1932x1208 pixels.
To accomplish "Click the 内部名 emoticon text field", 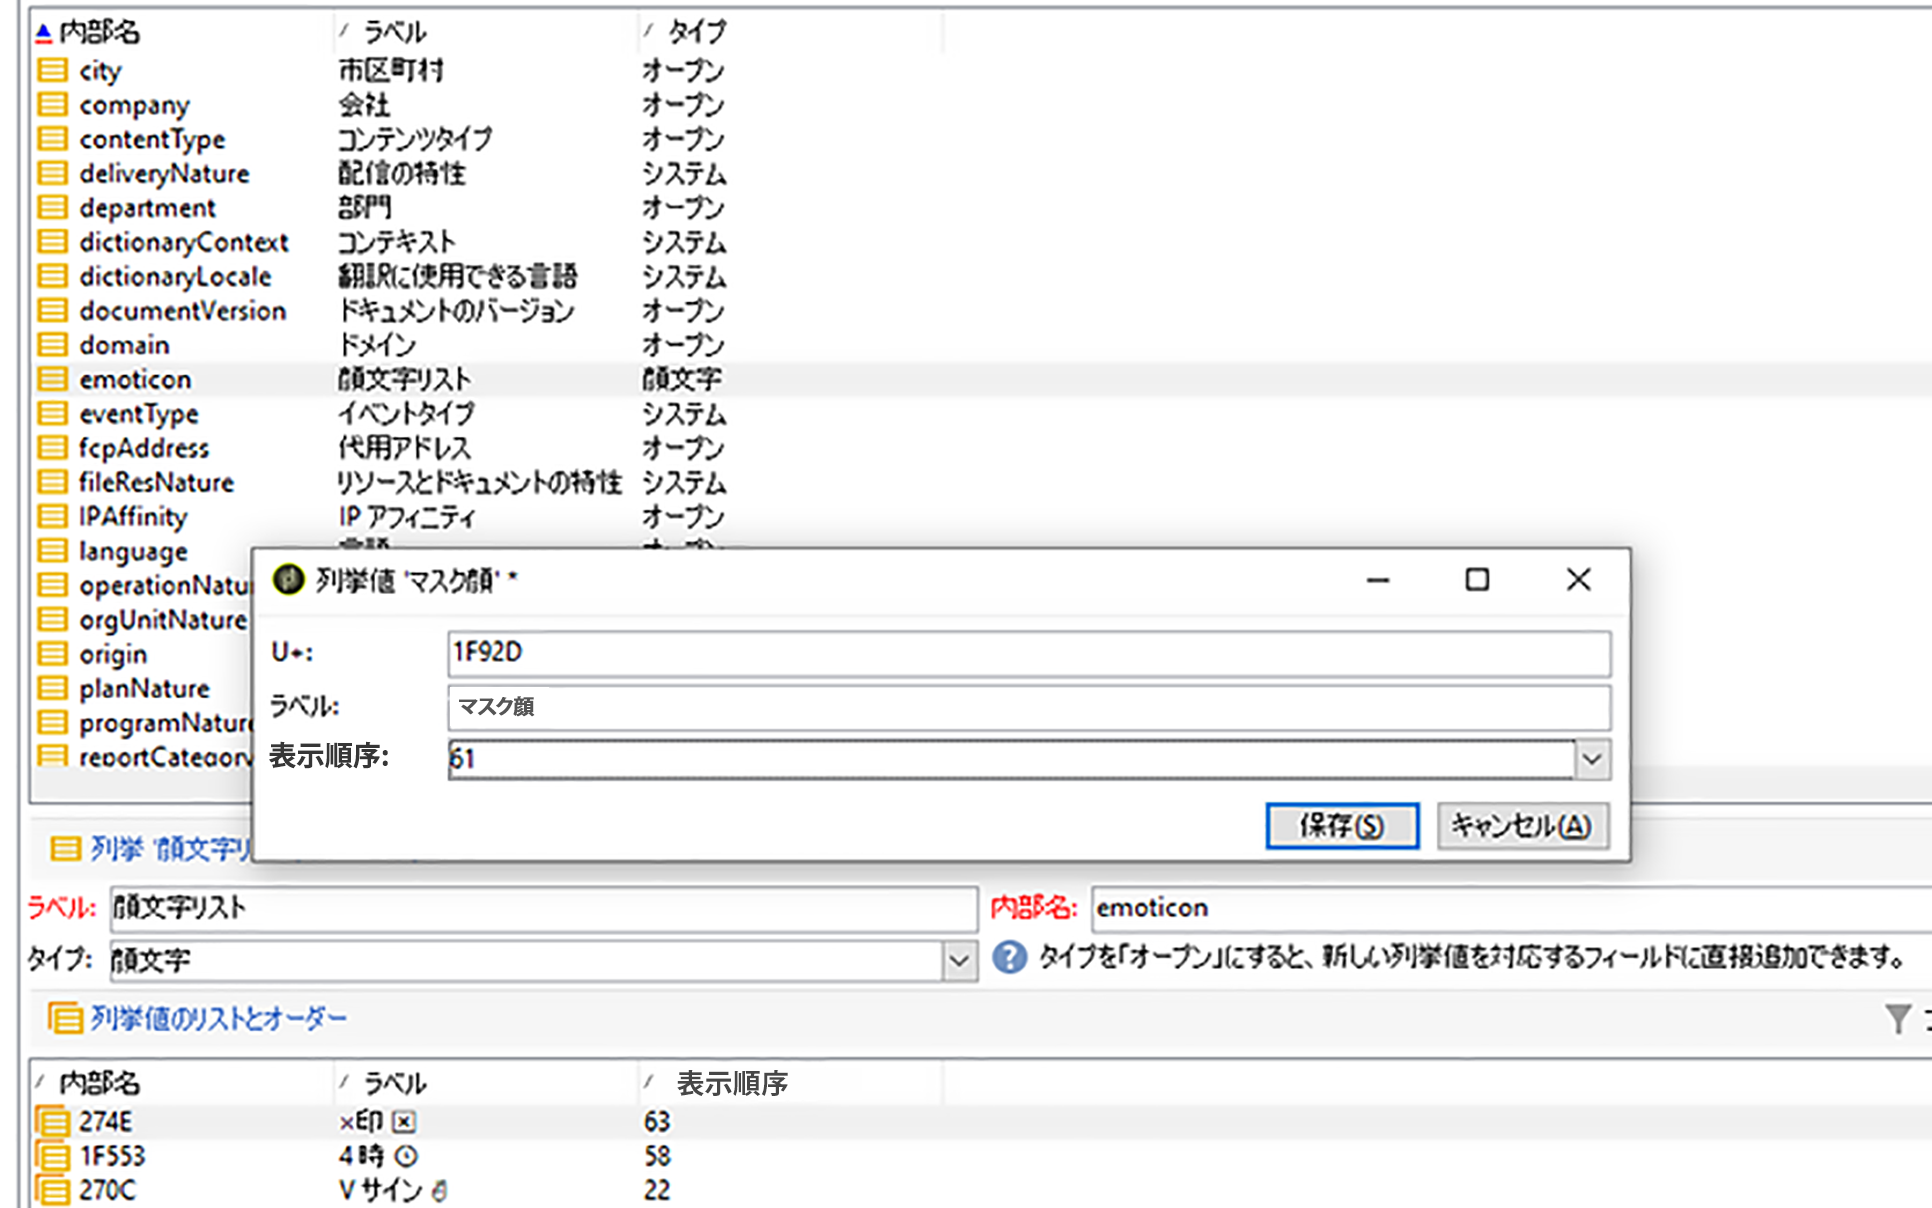I will pos(1500,908).
